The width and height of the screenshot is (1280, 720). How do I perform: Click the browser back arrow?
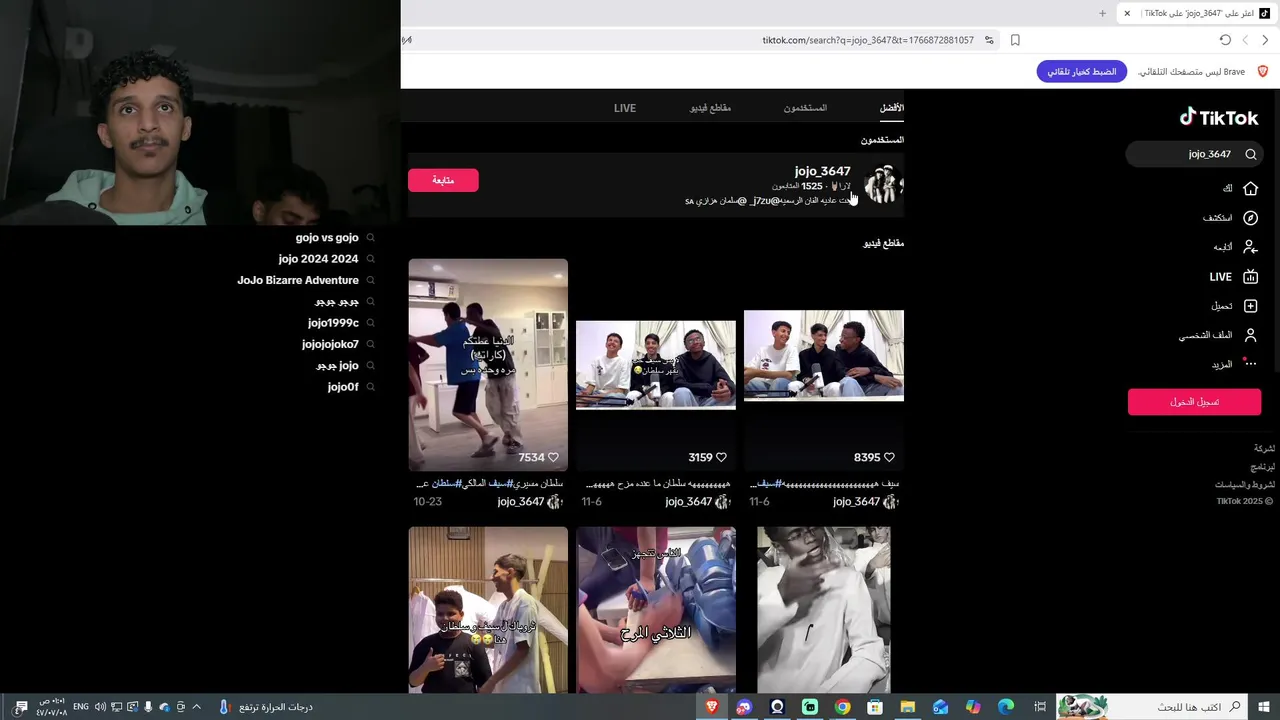tap(1265, 40)
